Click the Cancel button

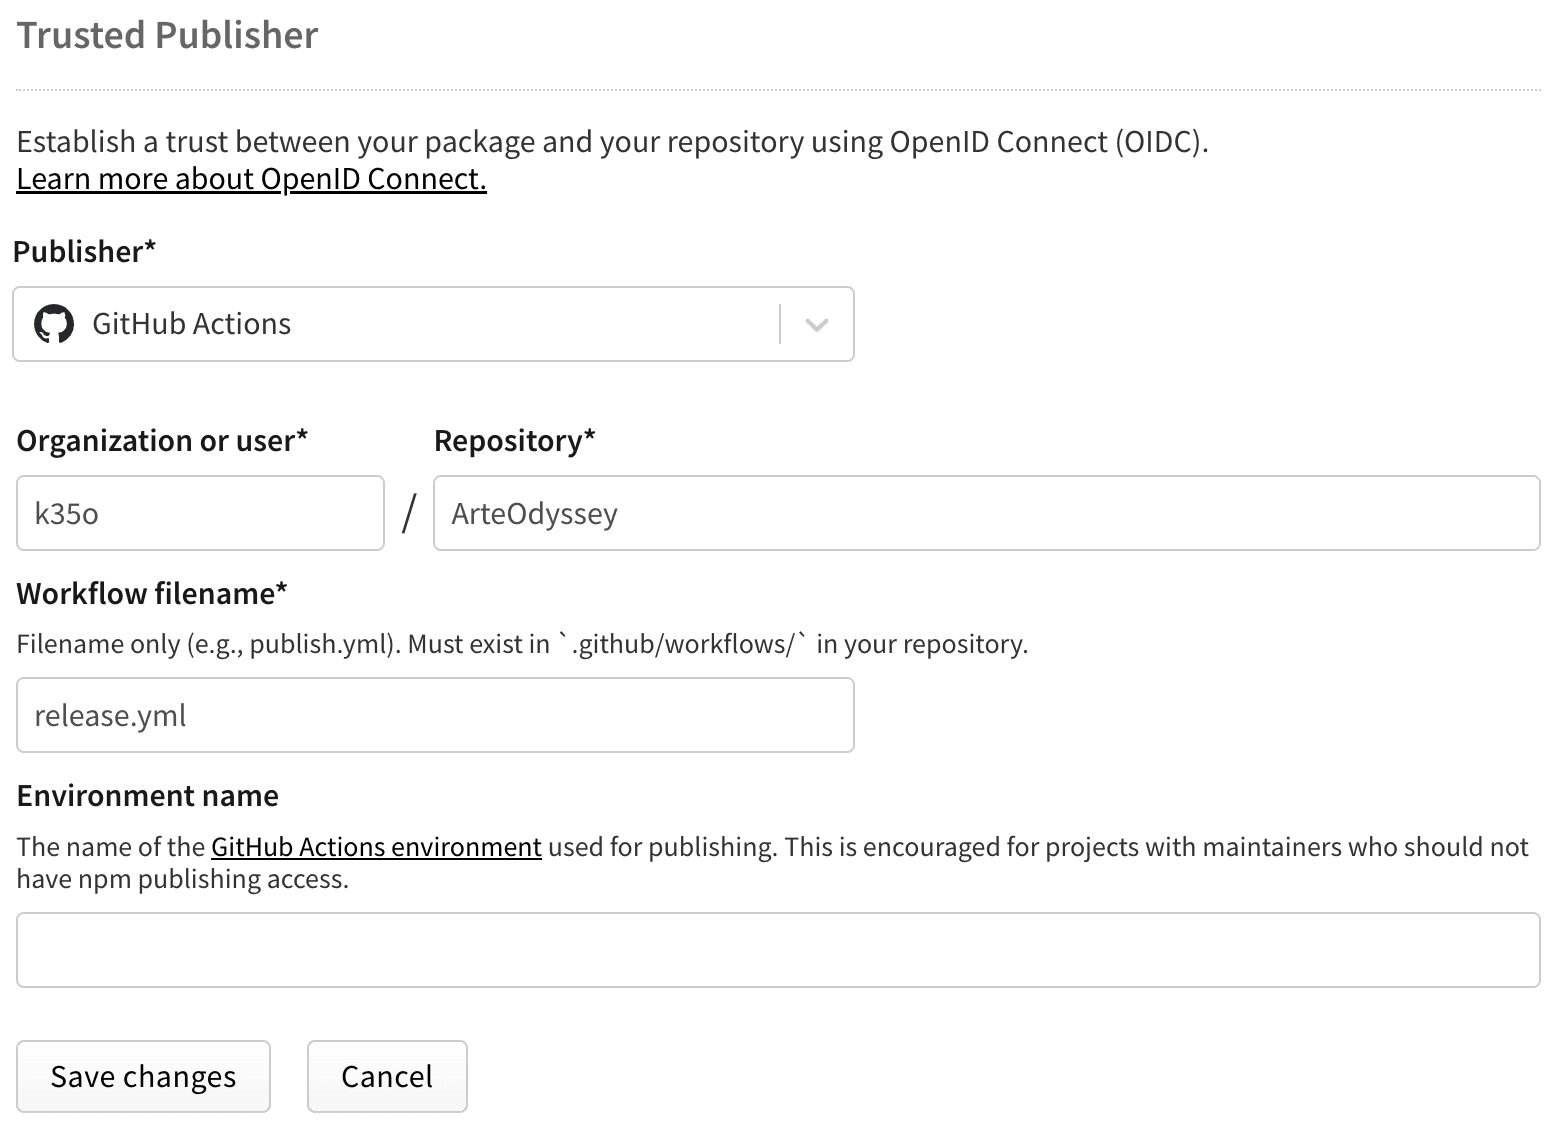(387, 1076)
